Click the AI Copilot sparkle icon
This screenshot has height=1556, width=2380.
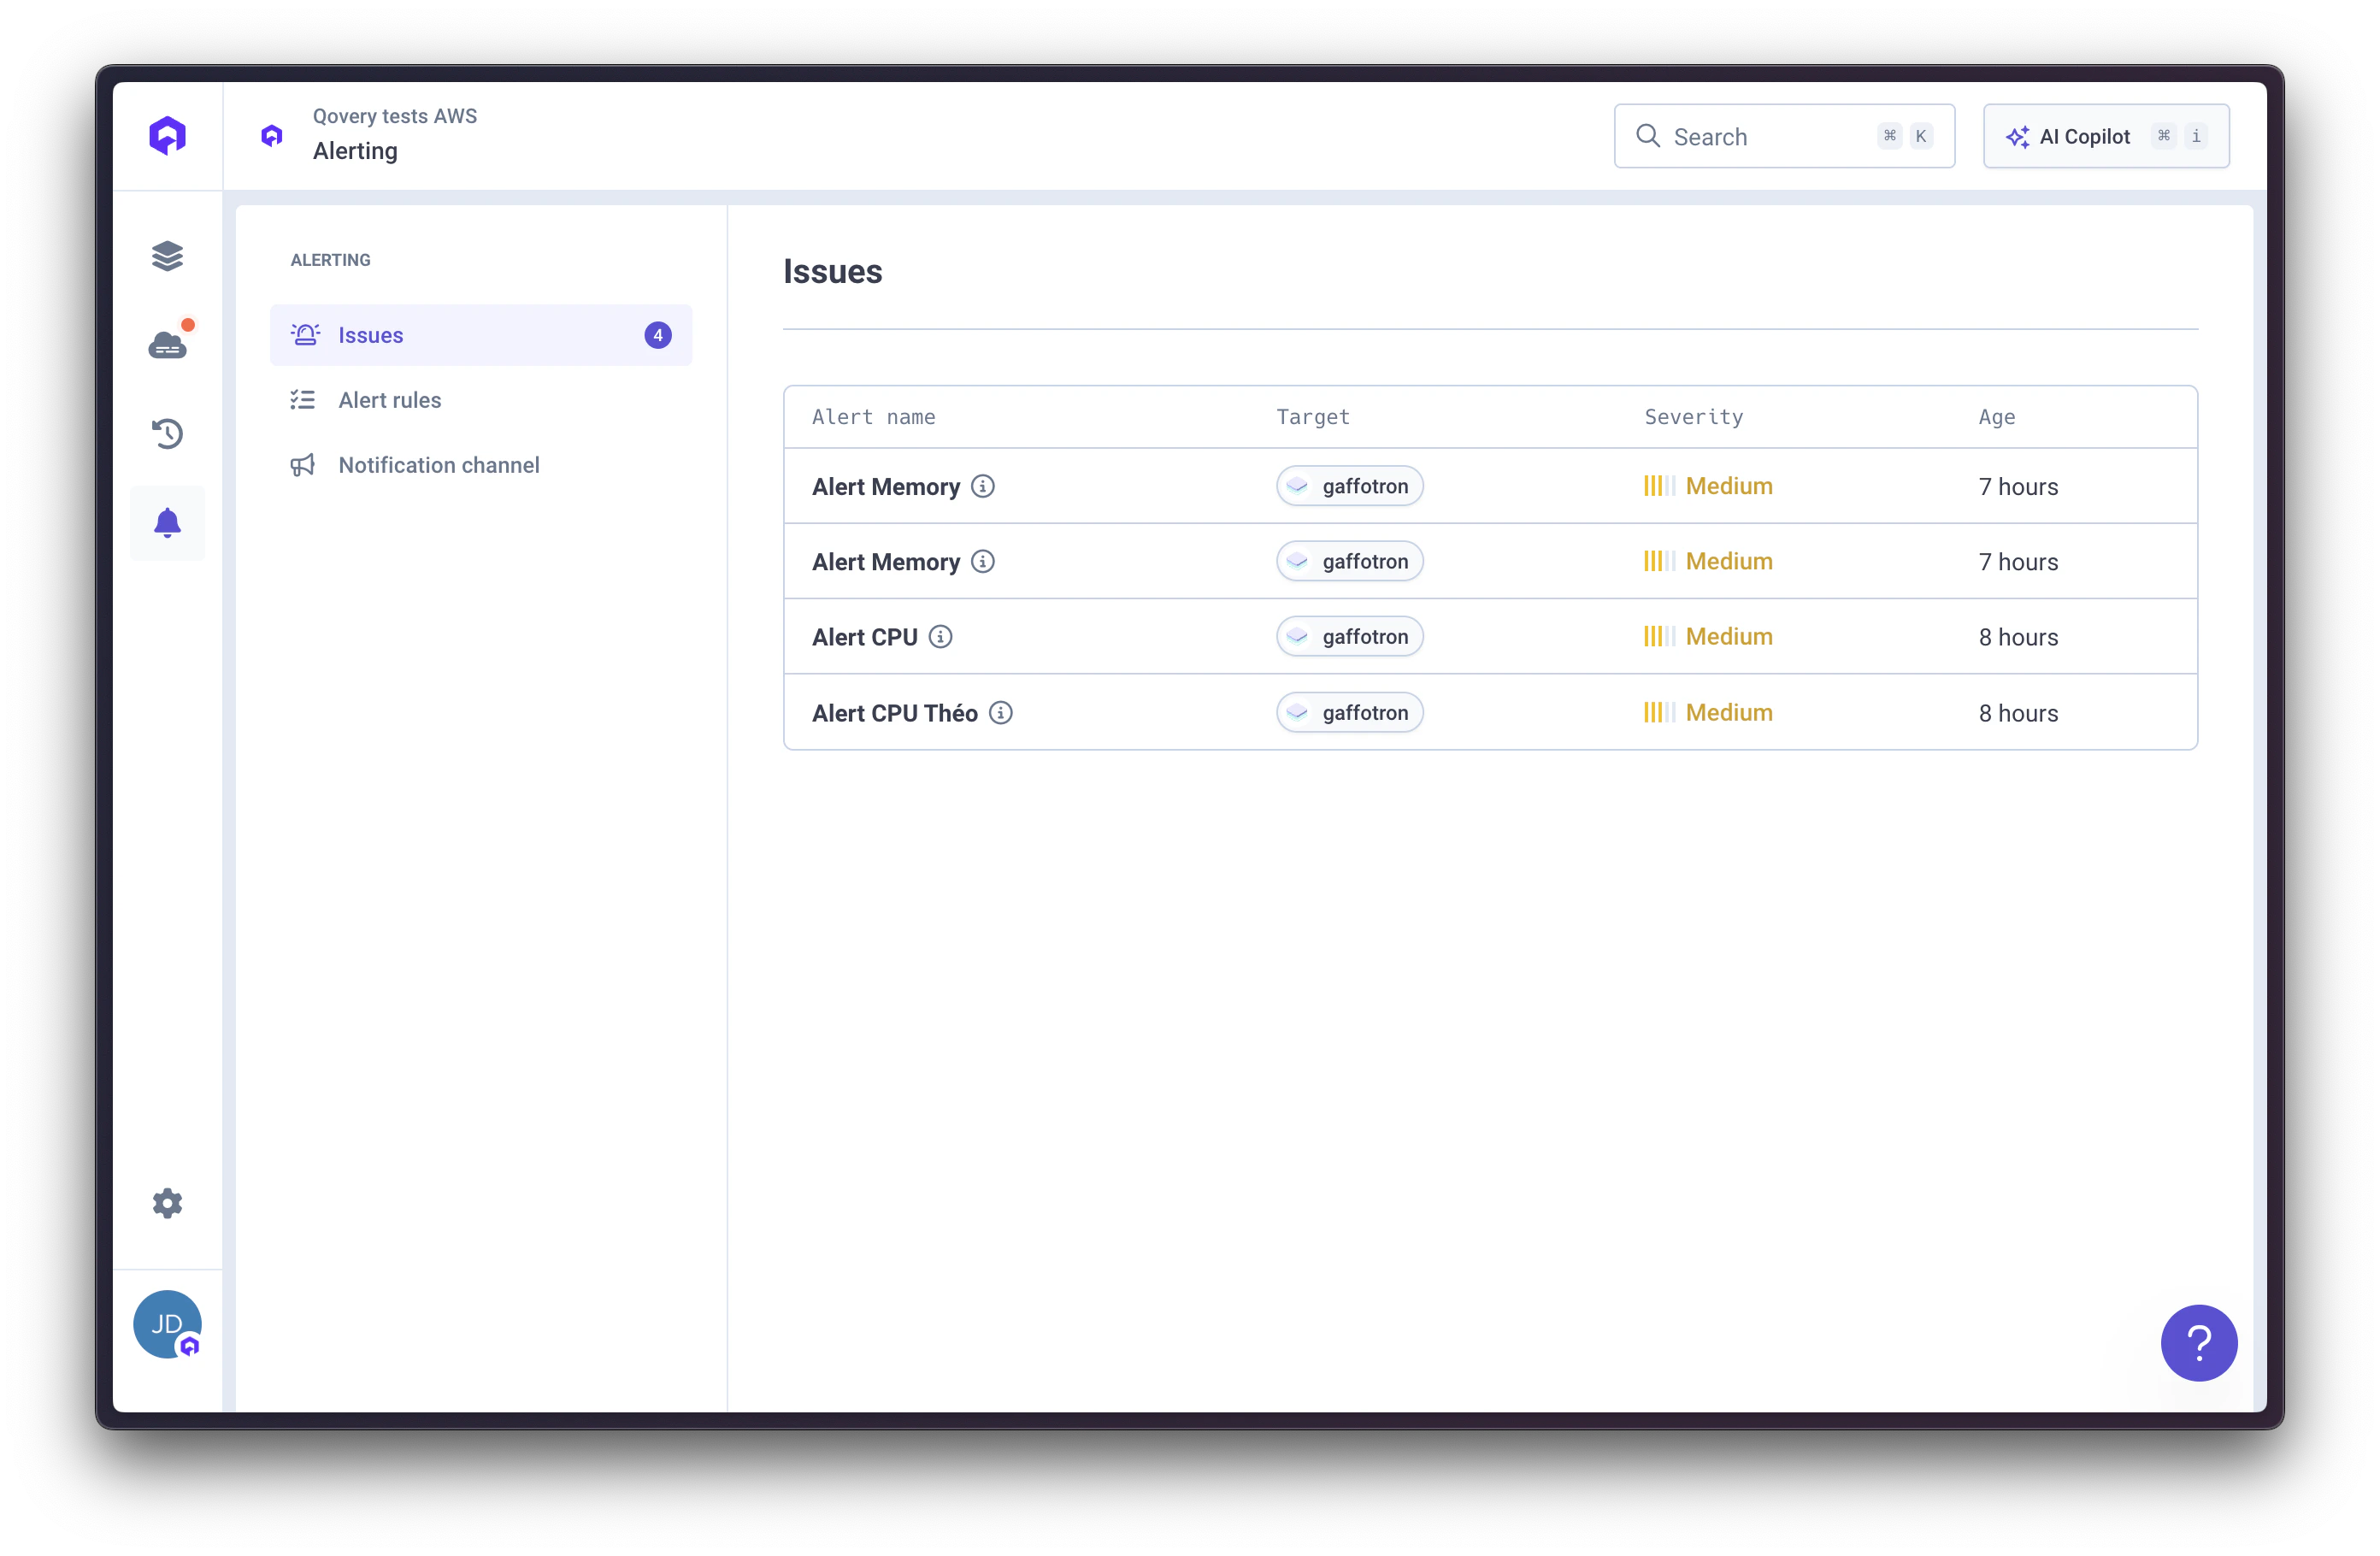tap(2018, 136)
